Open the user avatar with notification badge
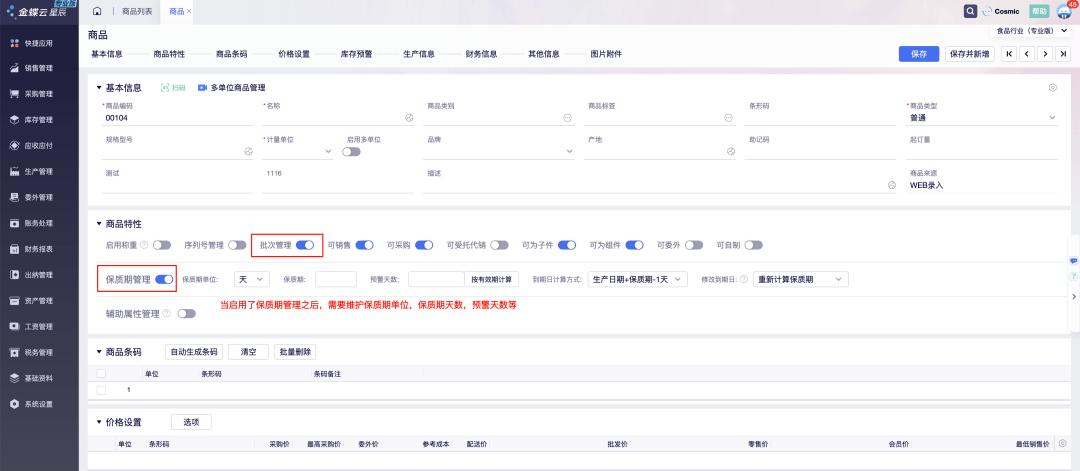Image resolution: width=1080 pixels, height=471 pixels. point(1063,12)
